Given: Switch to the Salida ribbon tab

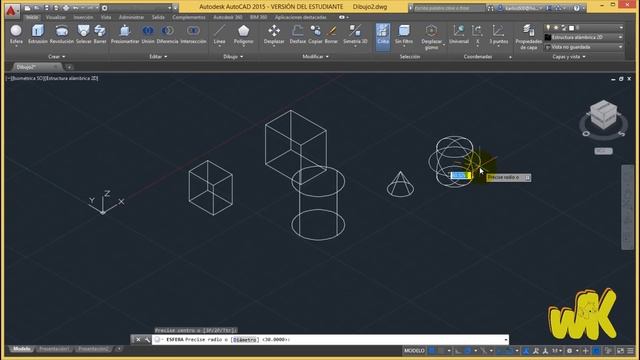Looking at the screenshot, I should 158,18.
